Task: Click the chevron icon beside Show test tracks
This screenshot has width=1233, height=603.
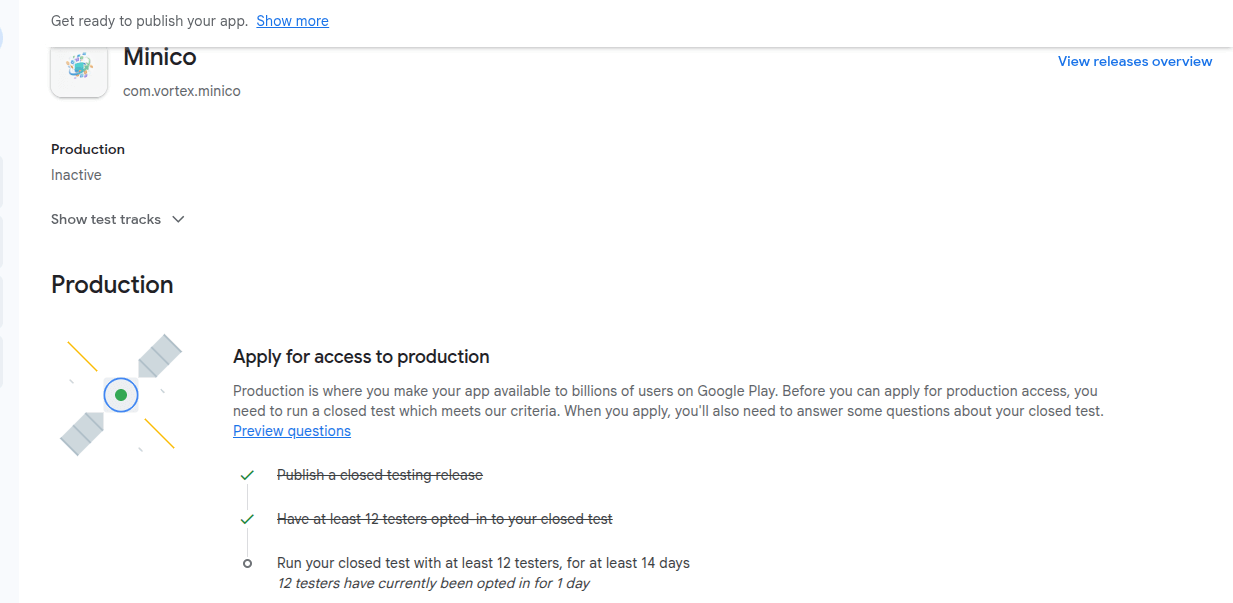Action: point(178,219)
